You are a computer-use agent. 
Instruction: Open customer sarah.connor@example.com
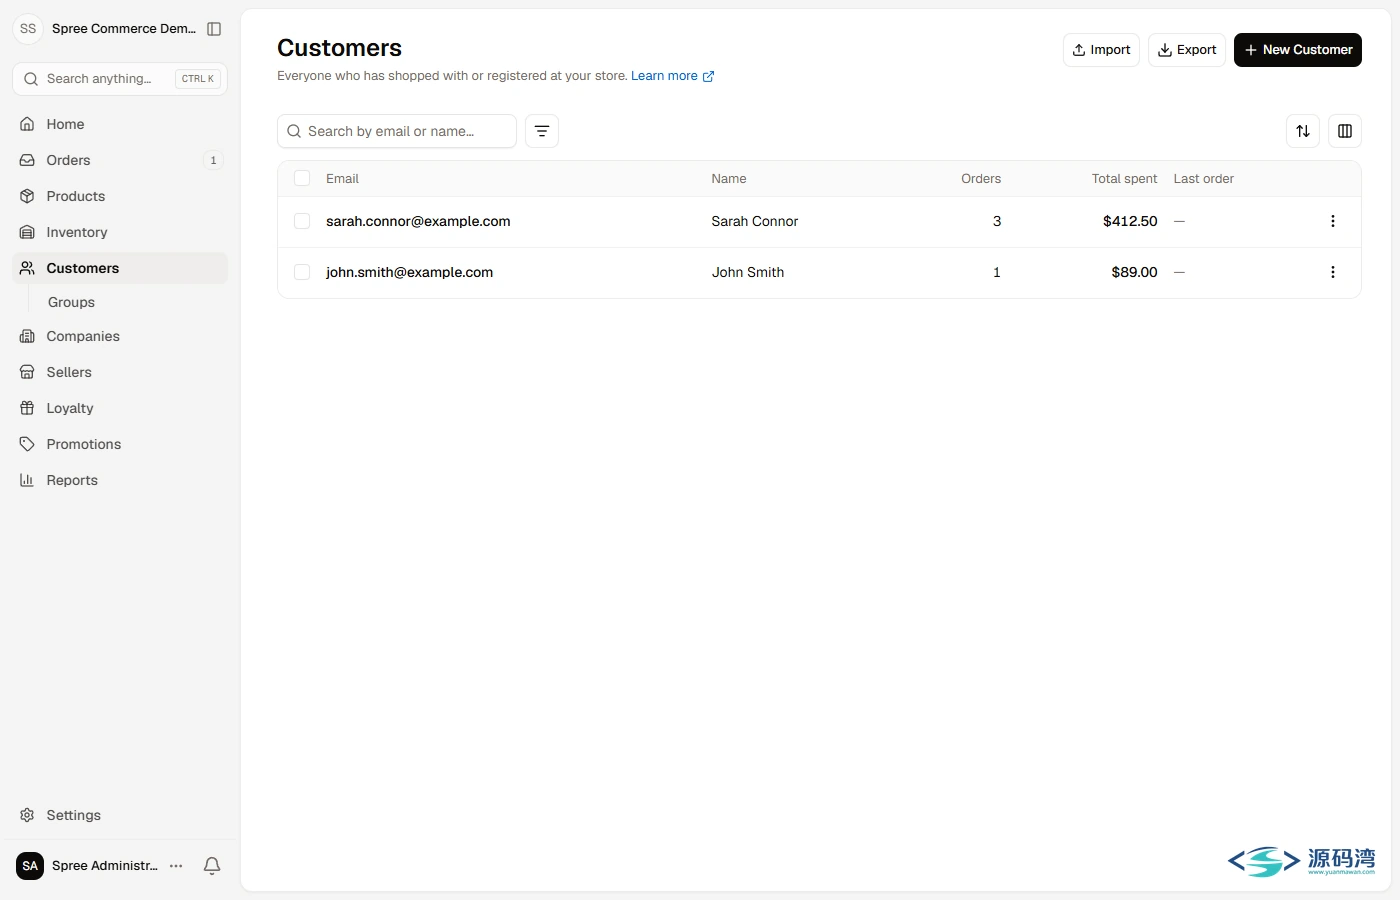click(418, 221)
